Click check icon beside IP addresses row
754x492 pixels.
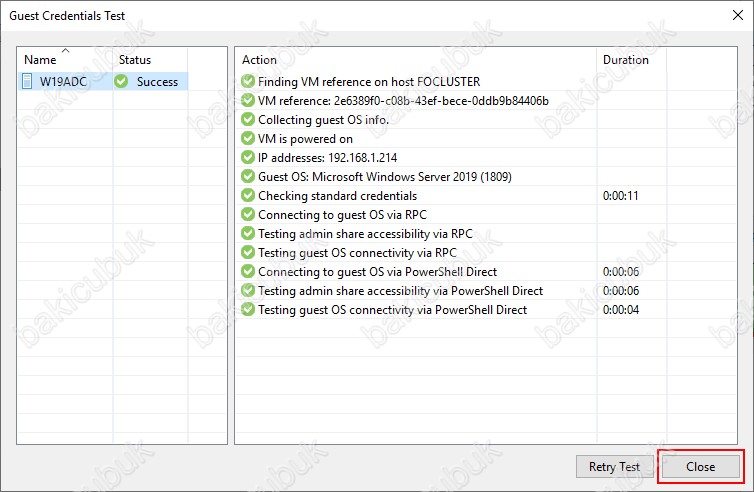pos(248,157)
